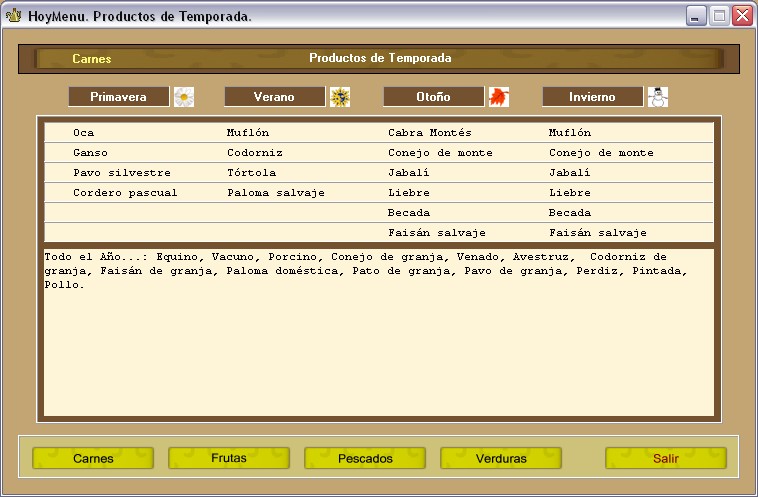Select the Otoño season button
The image size is (758, 497).
434,97
